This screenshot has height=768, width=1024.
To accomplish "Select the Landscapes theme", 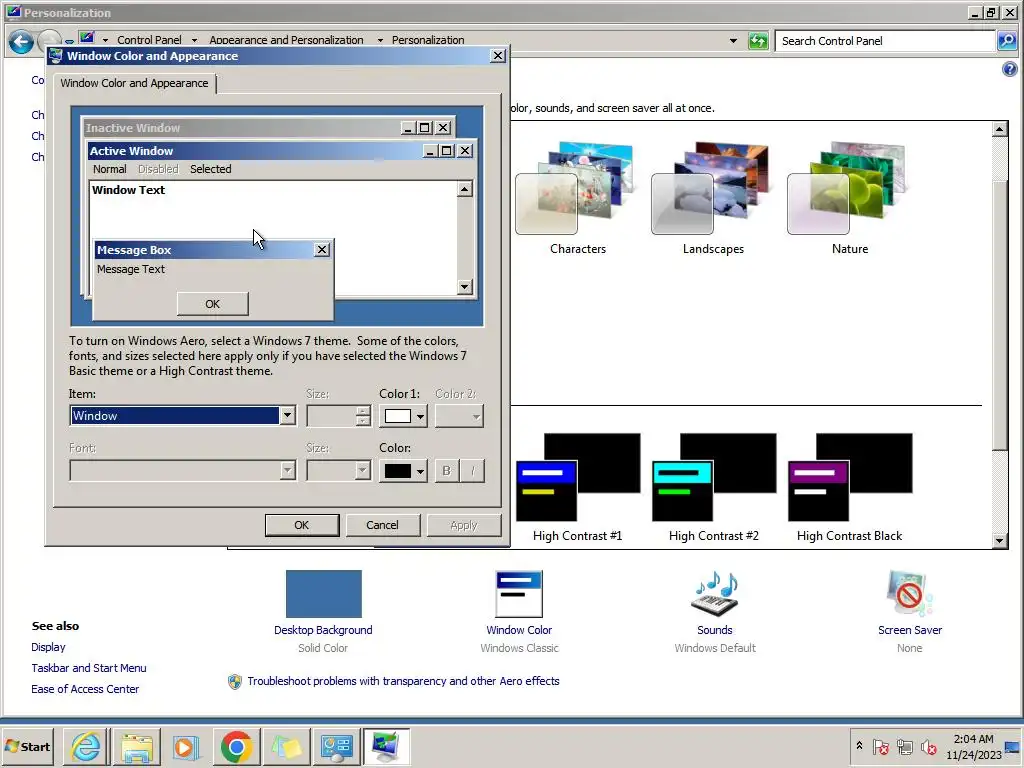I will [x=713, y=197].
